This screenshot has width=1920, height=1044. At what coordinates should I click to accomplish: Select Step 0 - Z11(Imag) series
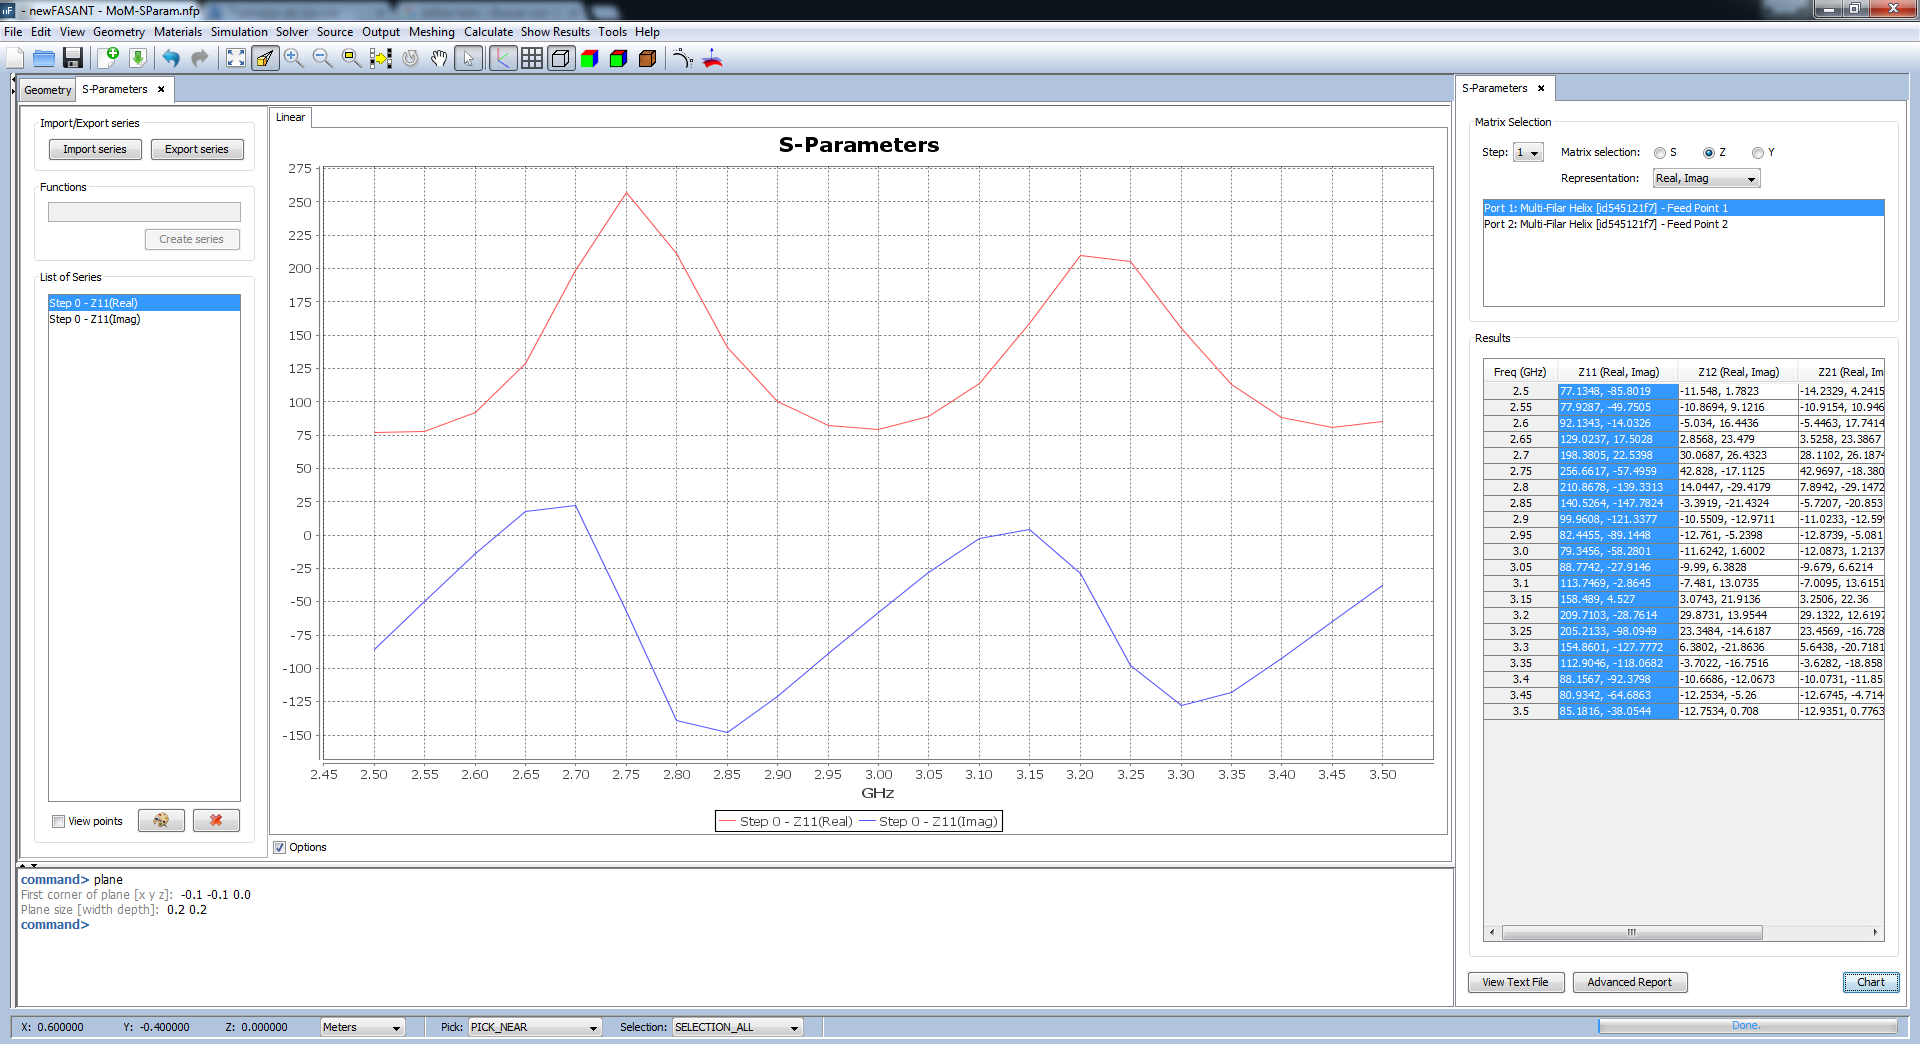click(95, 320)
